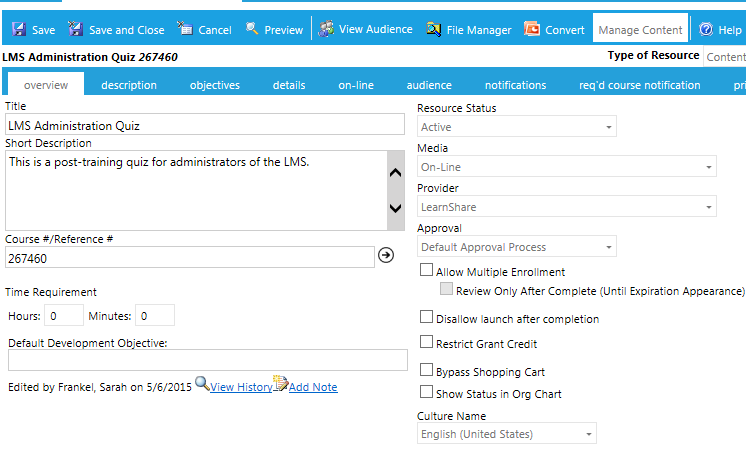Click the Add Note link
Viewport: 746px width, 459px height.
pyautogui.click(x=312, y=387)
